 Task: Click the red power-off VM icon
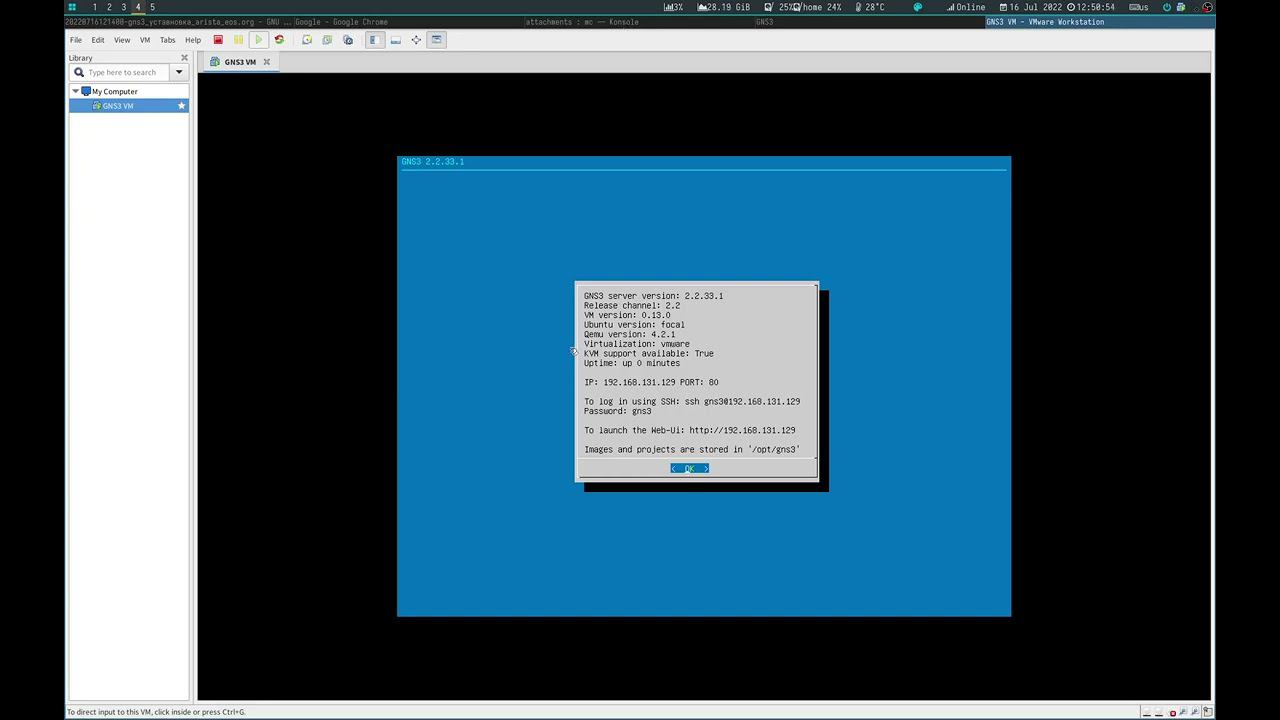[x=218, y=40]
